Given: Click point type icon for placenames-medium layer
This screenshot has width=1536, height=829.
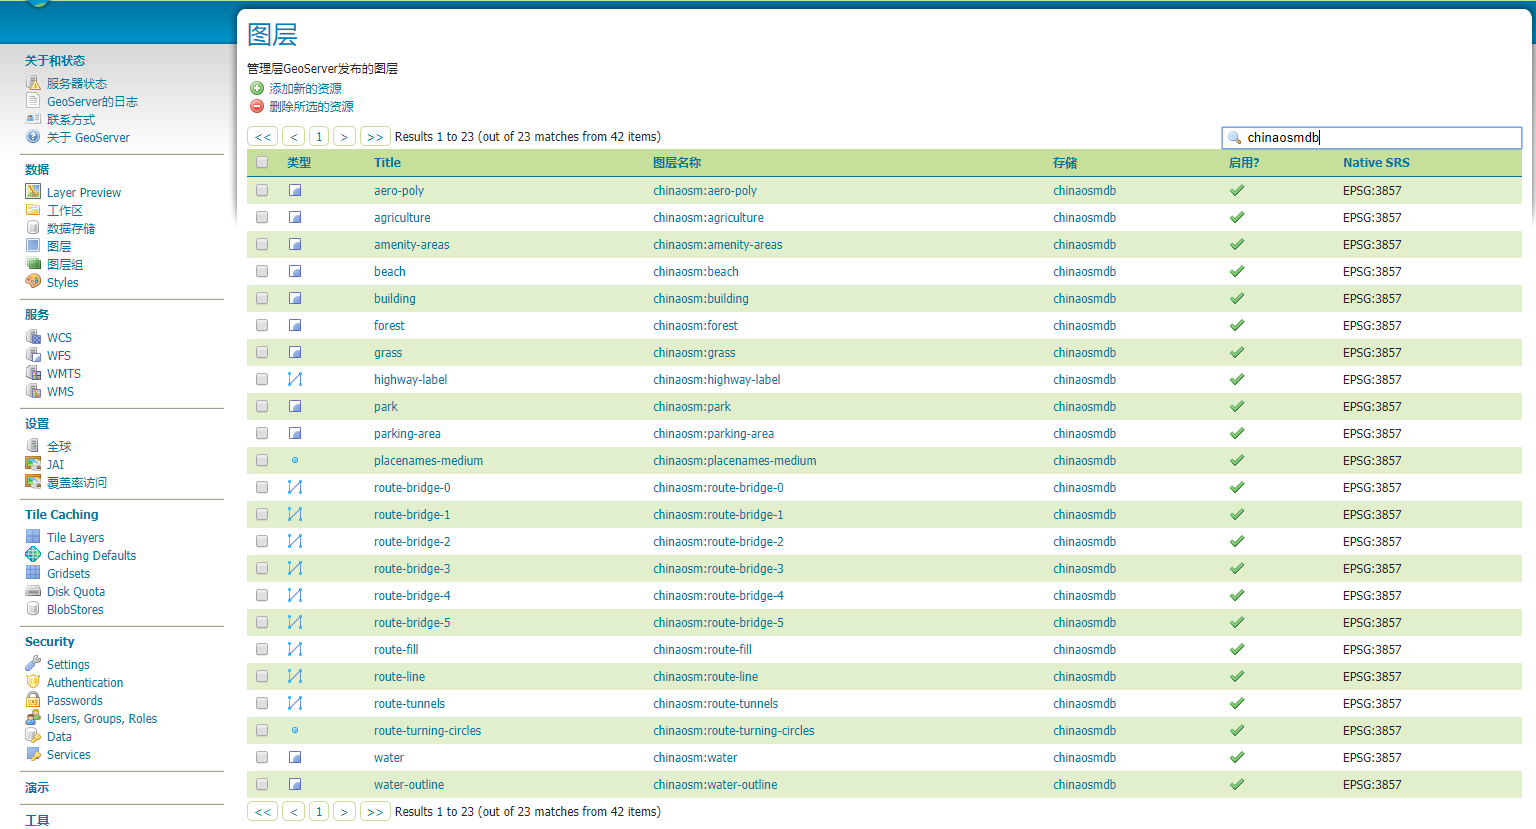Looking at the screenshot, I should pos(295,460).
